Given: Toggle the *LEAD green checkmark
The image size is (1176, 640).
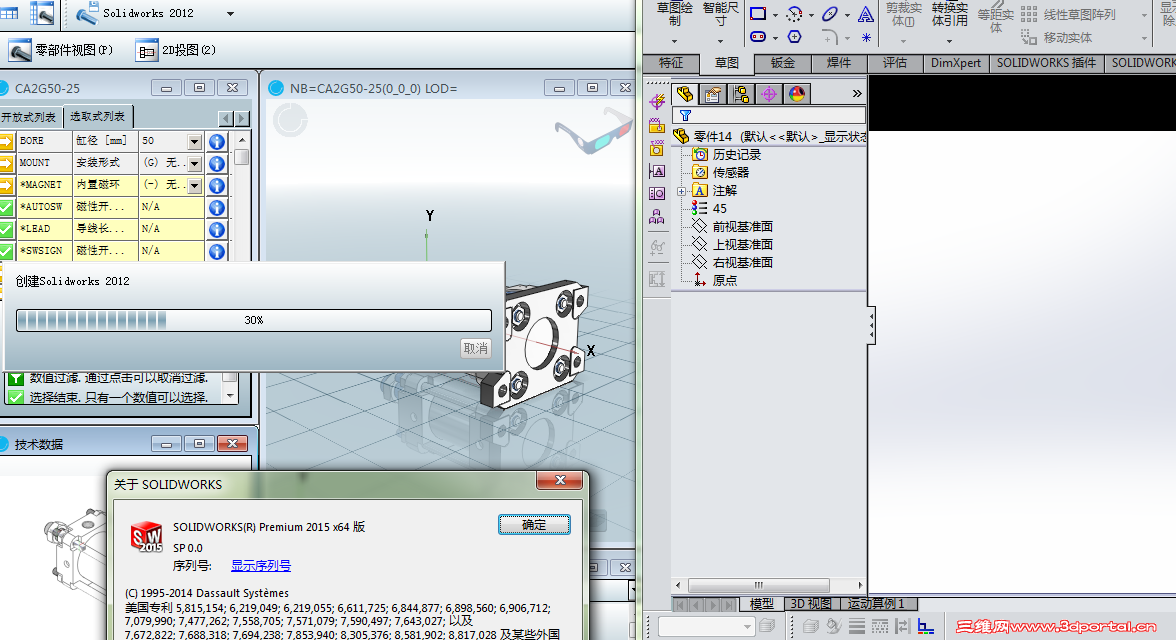Looking at the screenshot, I should click(6, 229).
